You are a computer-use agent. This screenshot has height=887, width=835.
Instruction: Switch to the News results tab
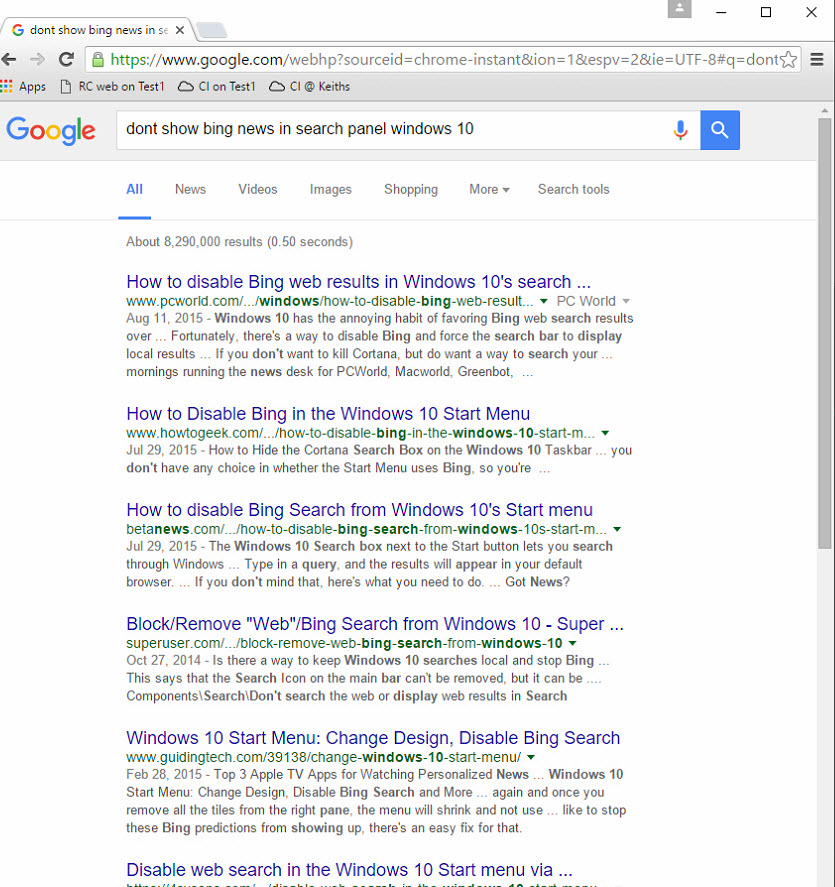[190, 189]
